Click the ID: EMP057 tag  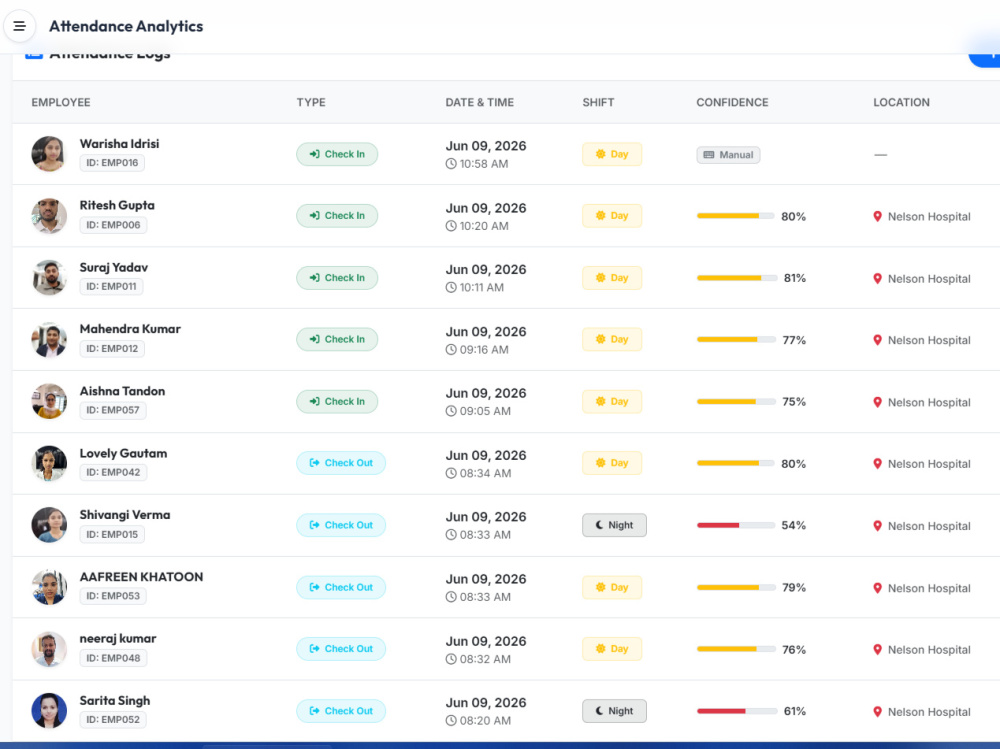coord(113,410)
